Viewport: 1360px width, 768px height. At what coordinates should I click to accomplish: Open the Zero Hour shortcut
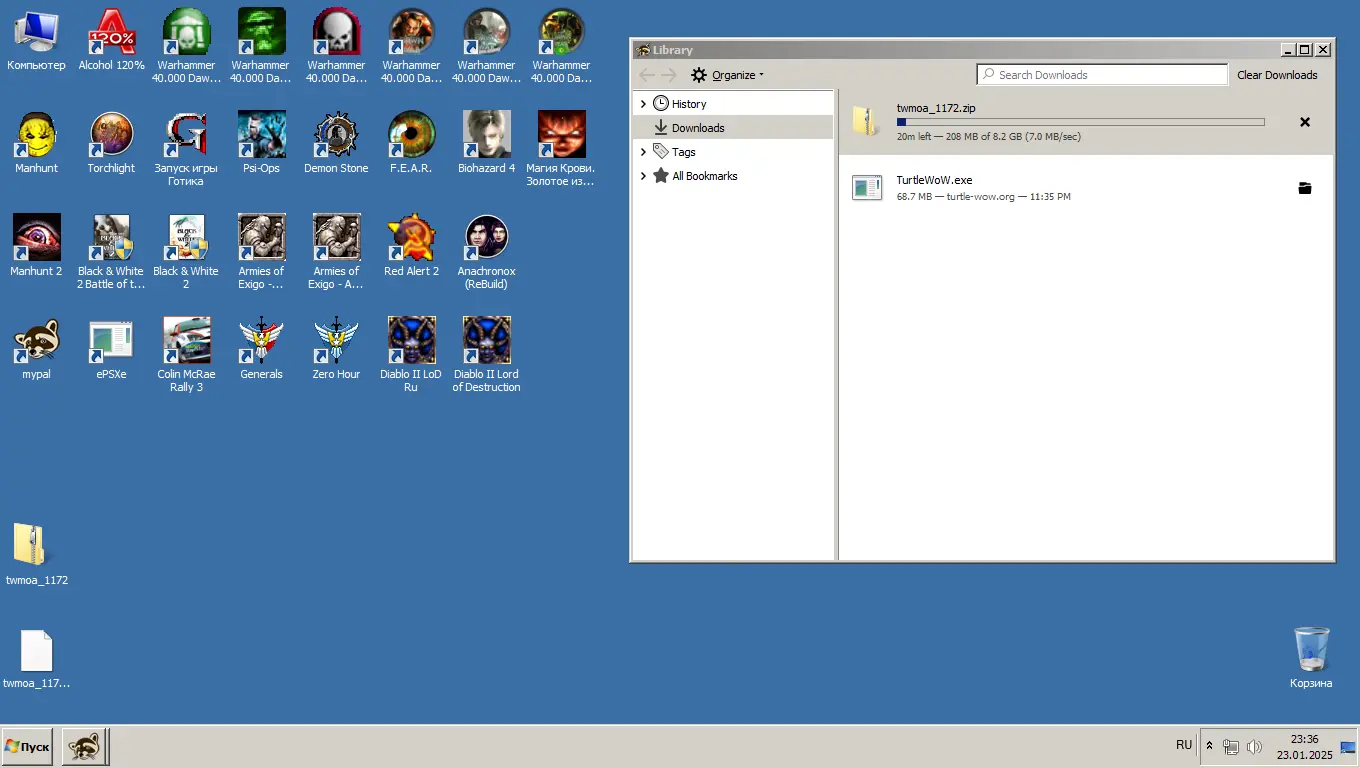click(336, 349)
